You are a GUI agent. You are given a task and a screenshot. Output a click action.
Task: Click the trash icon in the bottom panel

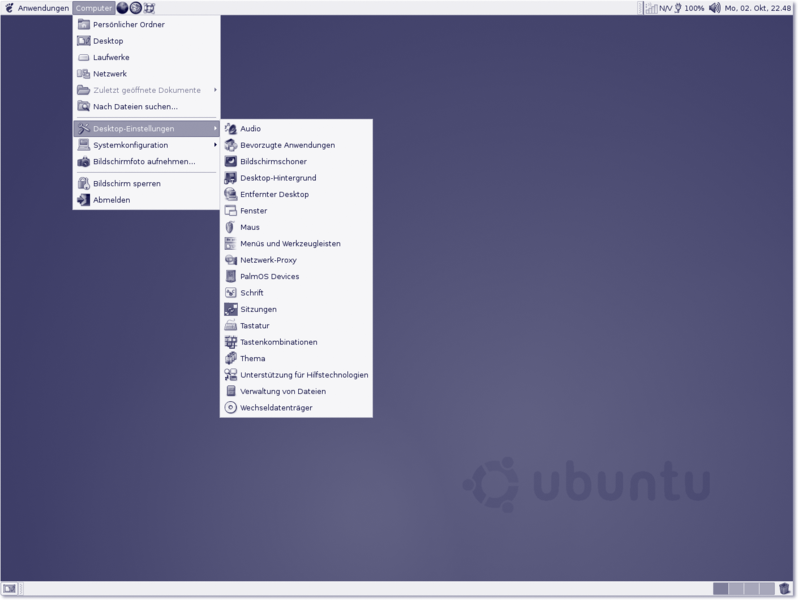coord(786,589)
